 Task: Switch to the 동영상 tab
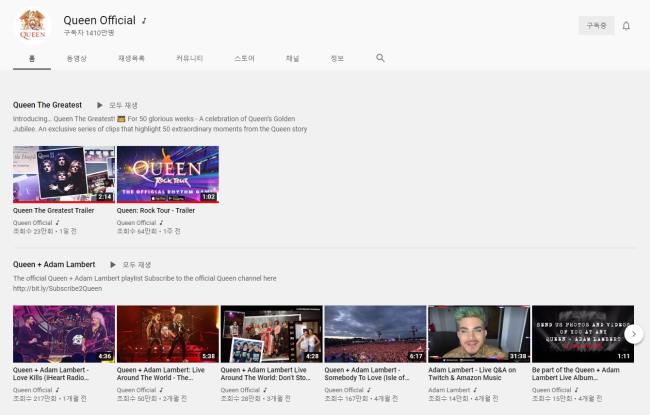point(76,59)
